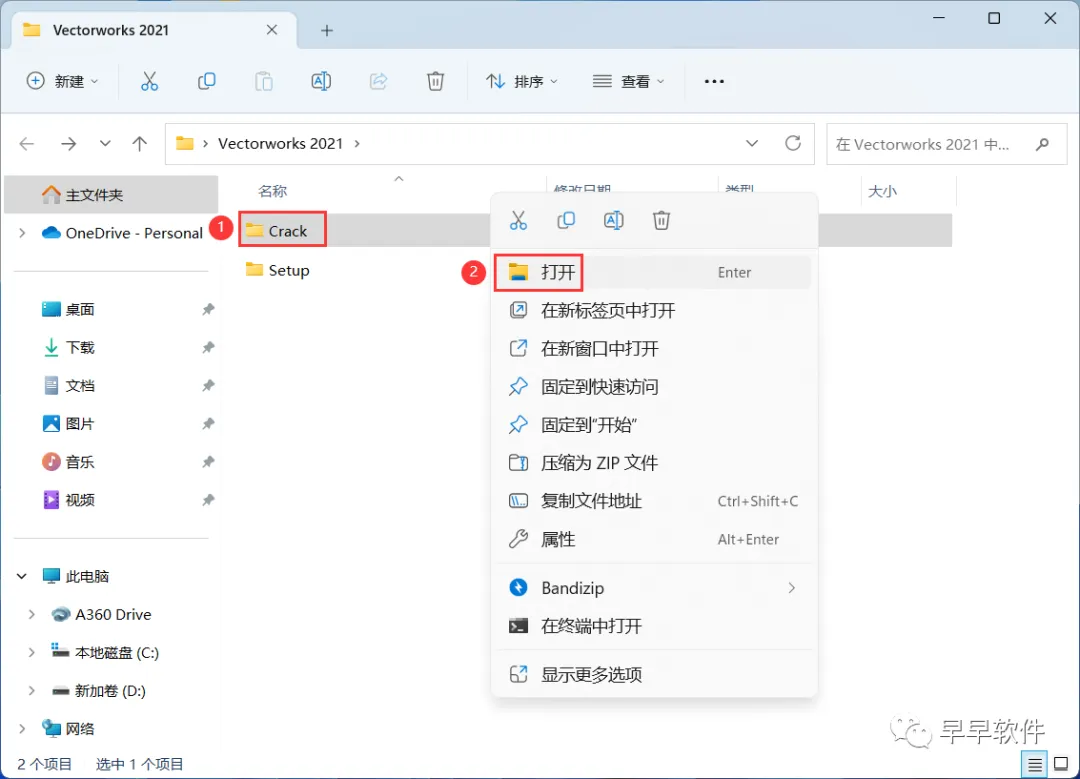
Task: Click the Paste icon in the toolbar
Action: tap(264, 81)
